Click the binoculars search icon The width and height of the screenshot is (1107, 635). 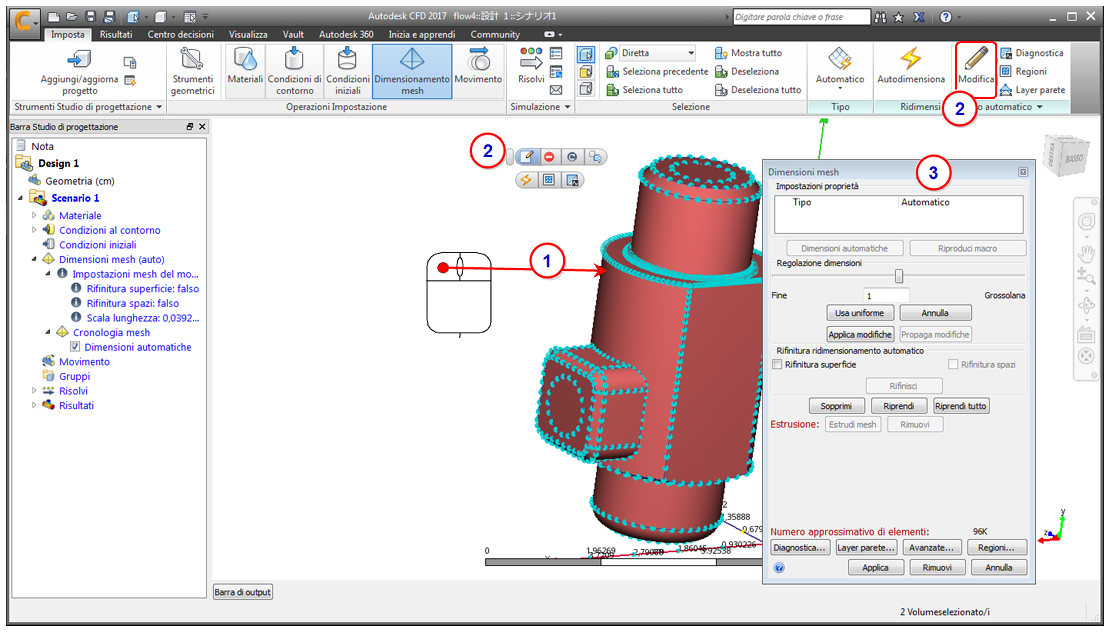(880, 17)
